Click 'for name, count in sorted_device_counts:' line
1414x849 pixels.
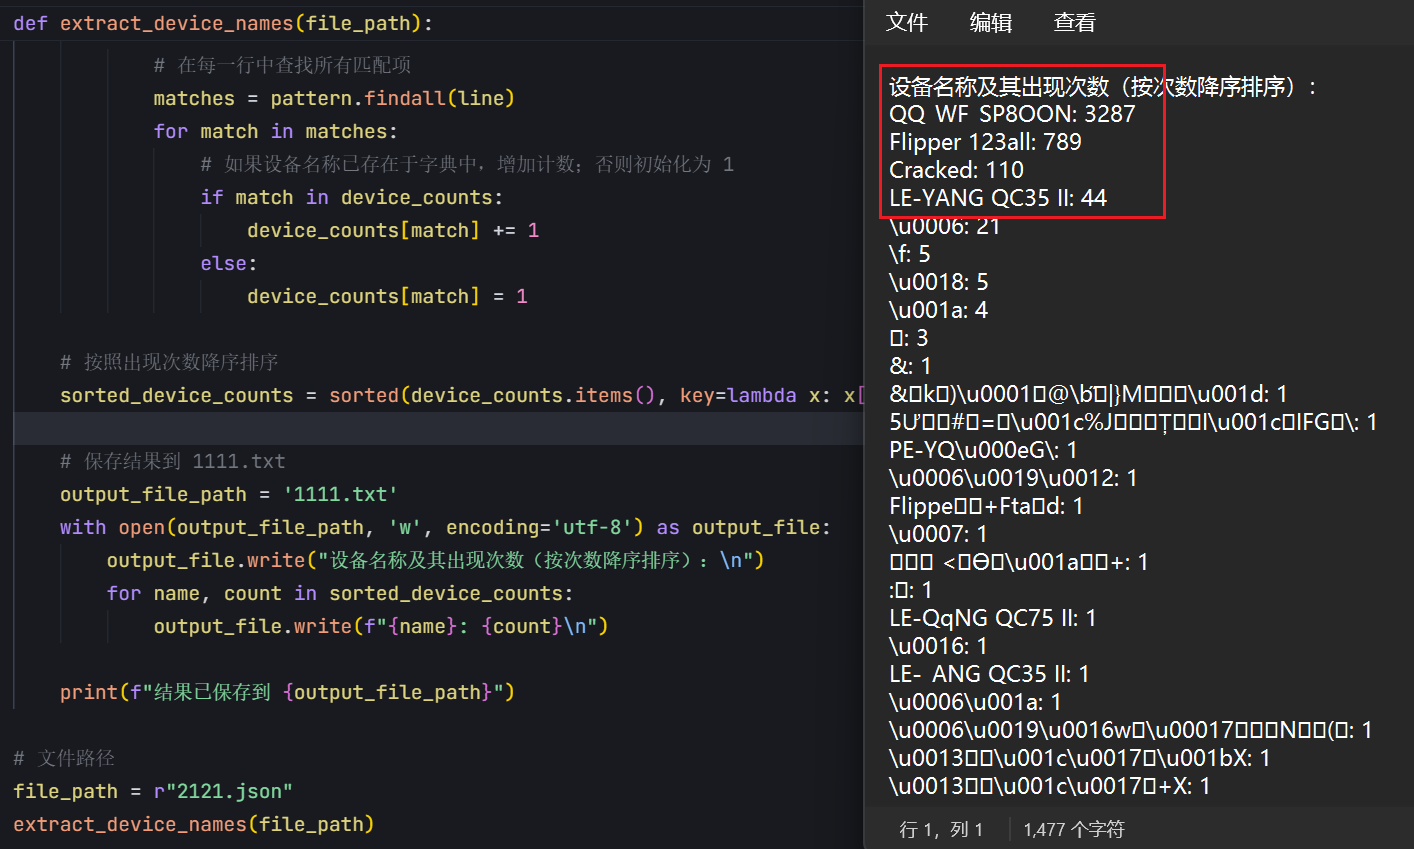(340, 593)
